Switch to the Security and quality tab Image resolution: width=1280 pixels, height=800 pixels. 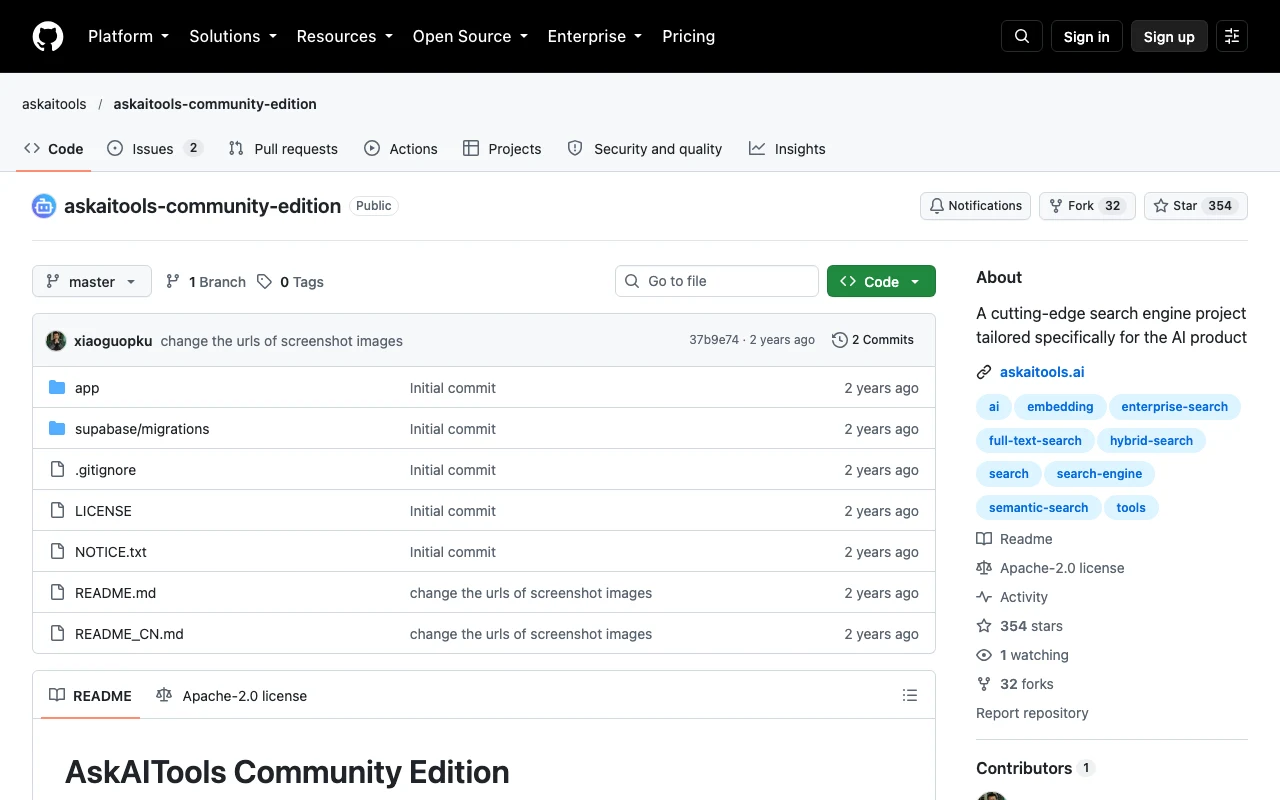pos(645,149)
